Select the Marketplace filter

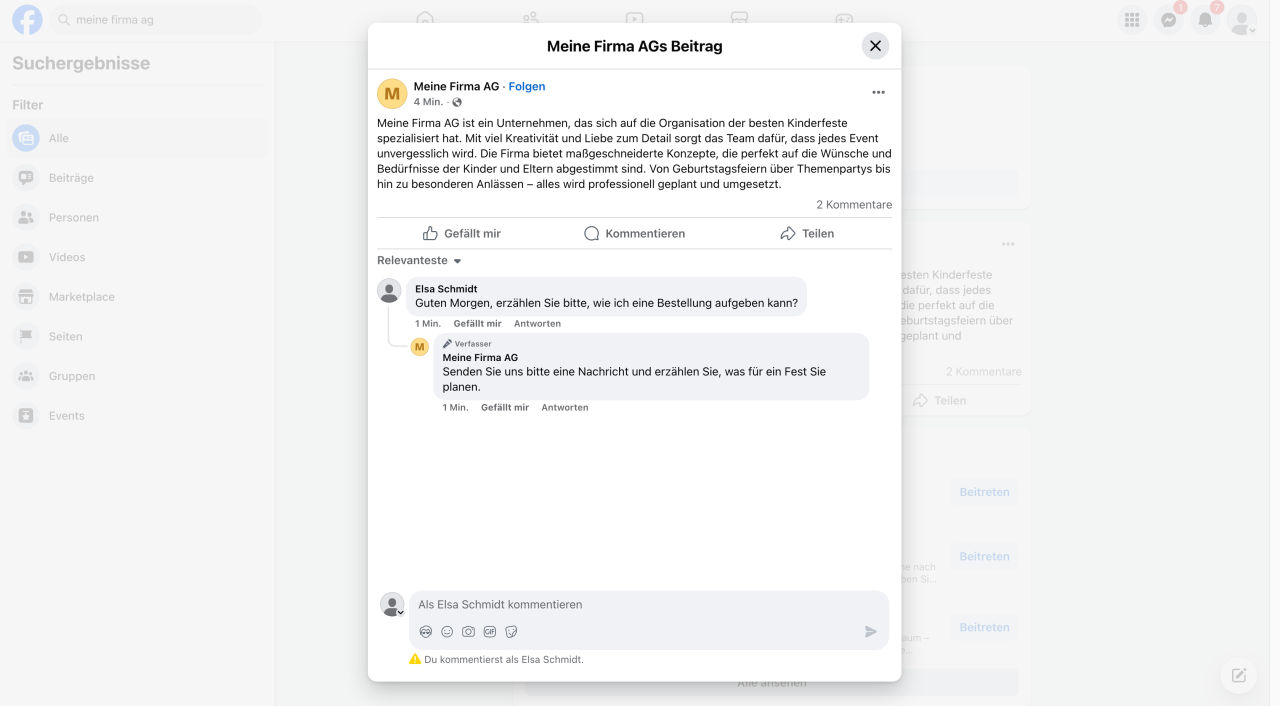(x=139, y=297)
